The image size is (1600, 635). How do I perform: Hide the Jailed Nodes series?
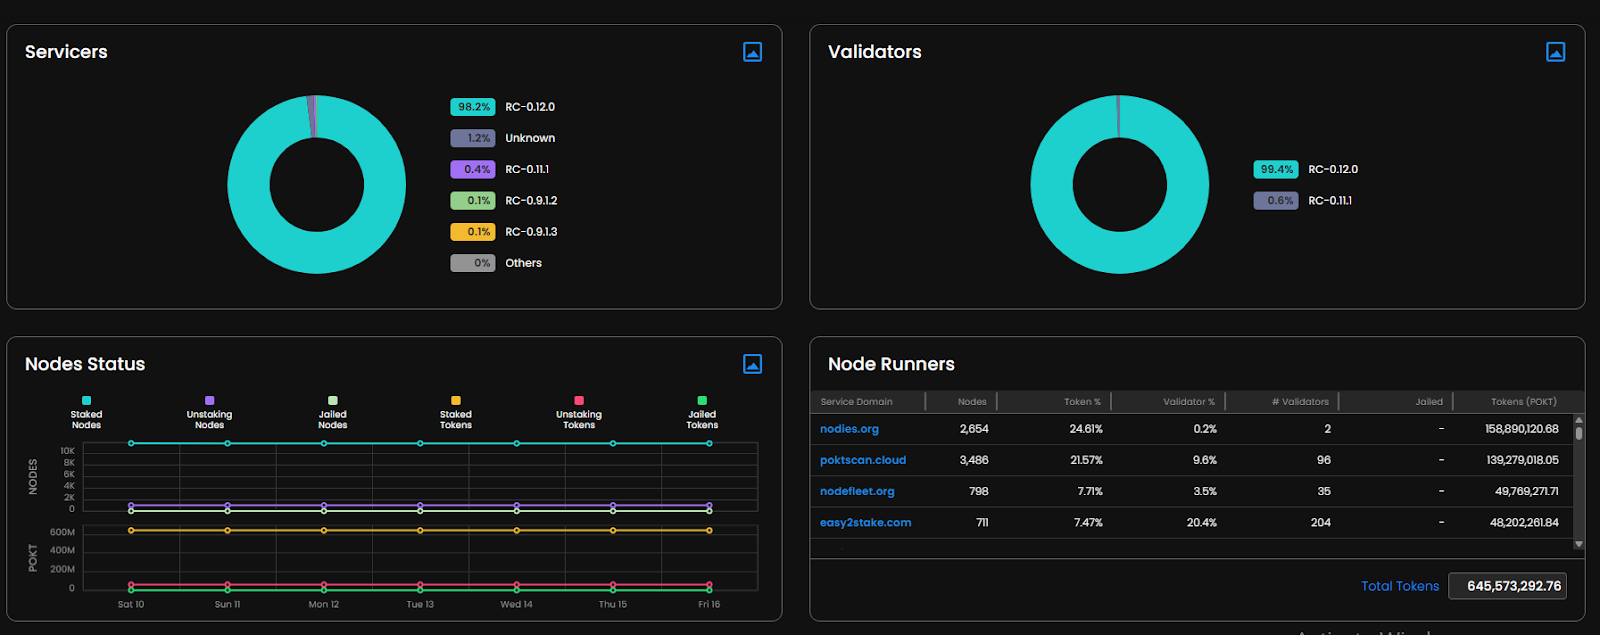(333, 413)
